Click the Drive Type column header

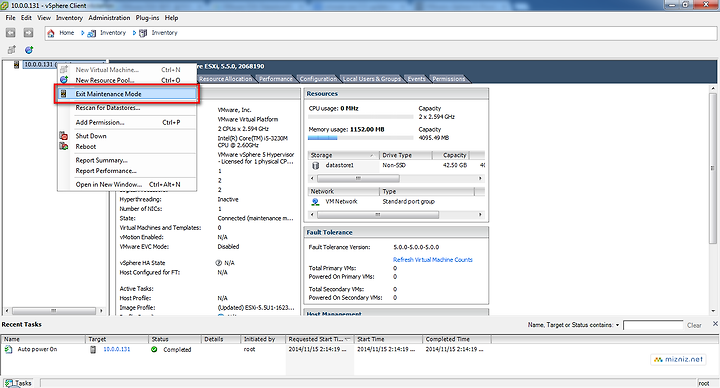pyautogui.click(x=406, y=155)
